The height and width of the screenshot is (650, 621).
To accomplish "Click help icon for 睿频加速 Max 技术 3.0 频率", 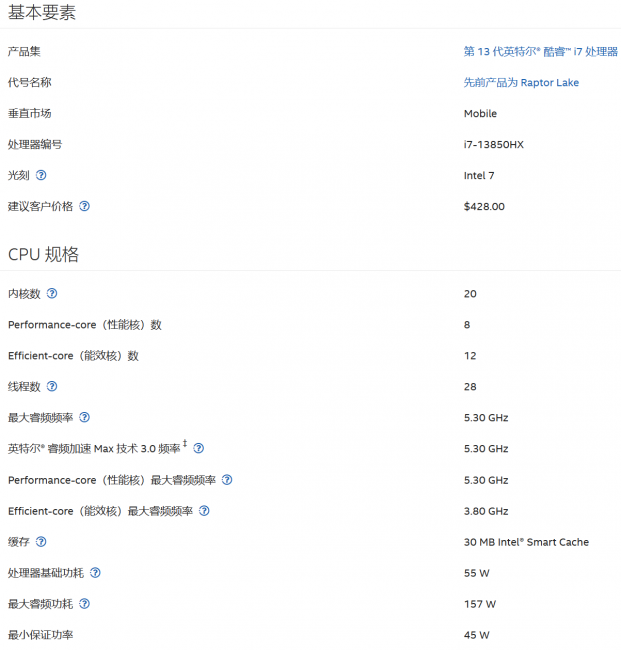I will pyautogui.click(x=199, y=448).
